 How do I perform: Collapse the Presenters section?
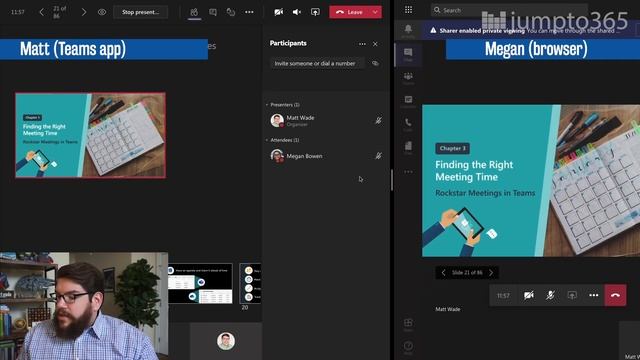click(x=267, y=105)
